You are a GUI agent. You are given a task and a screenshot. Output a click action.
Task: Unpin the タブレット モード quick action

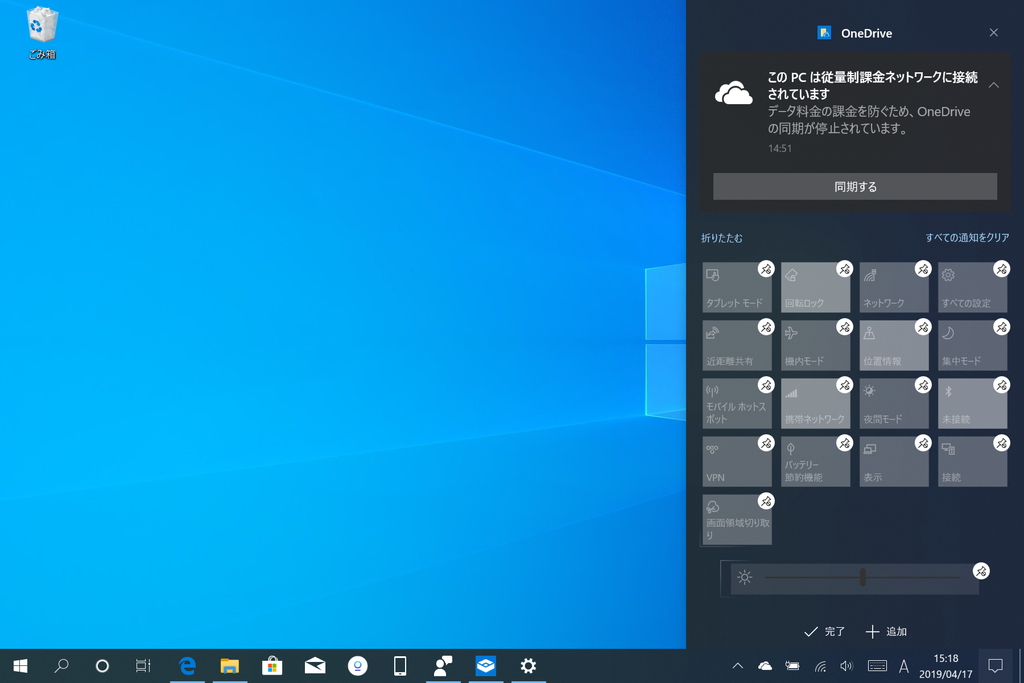(x=766, y=269)
